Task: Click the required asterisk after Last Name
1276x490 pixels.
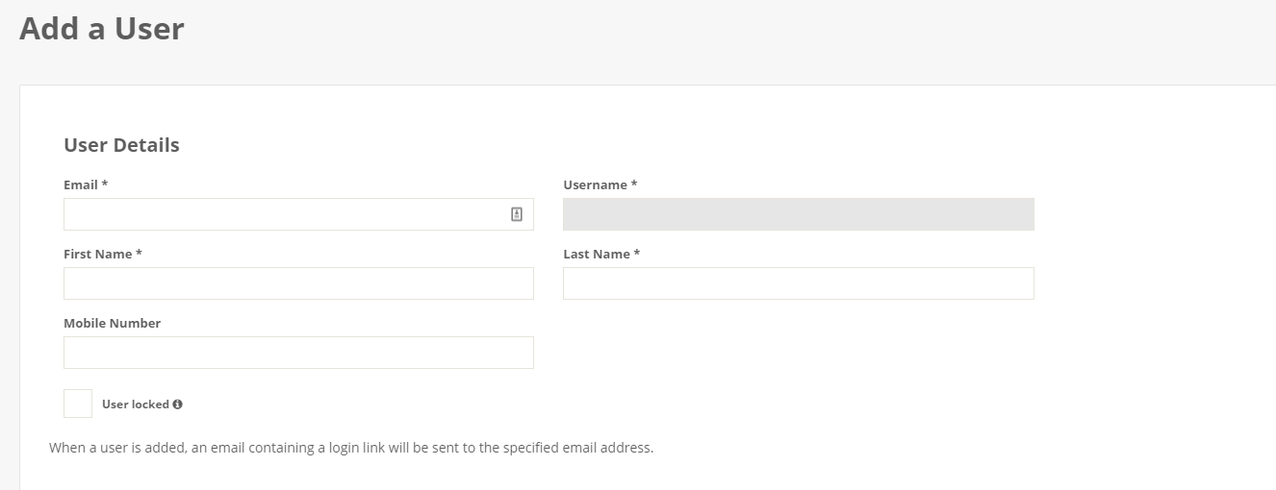Action: (637, 254)
